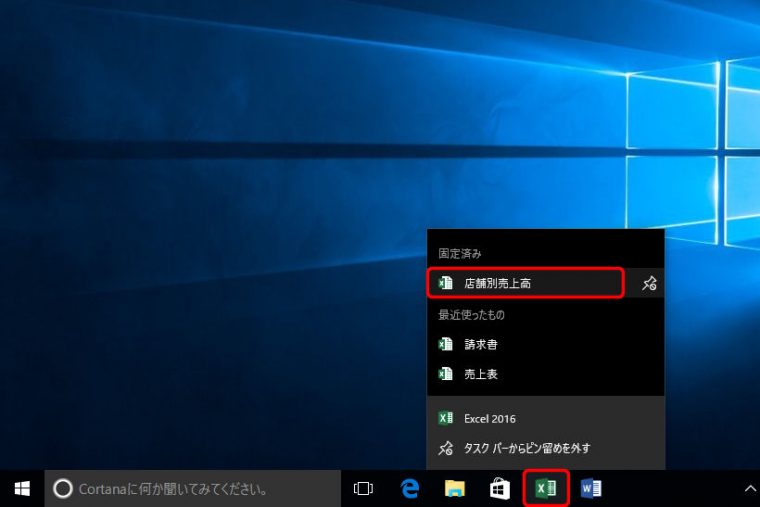The width and height of the screenshot is (760, 507).
Task: Click the Excel file icon beside 店舗別売上高
Action: coord(445,283)
